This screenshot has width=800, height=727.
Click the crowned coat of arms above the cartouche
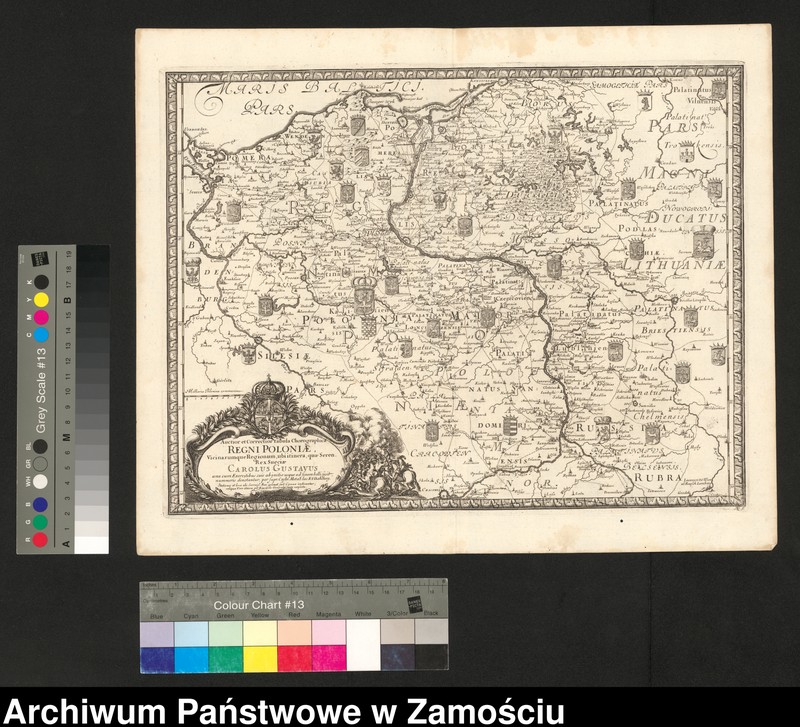pos(269,406)
